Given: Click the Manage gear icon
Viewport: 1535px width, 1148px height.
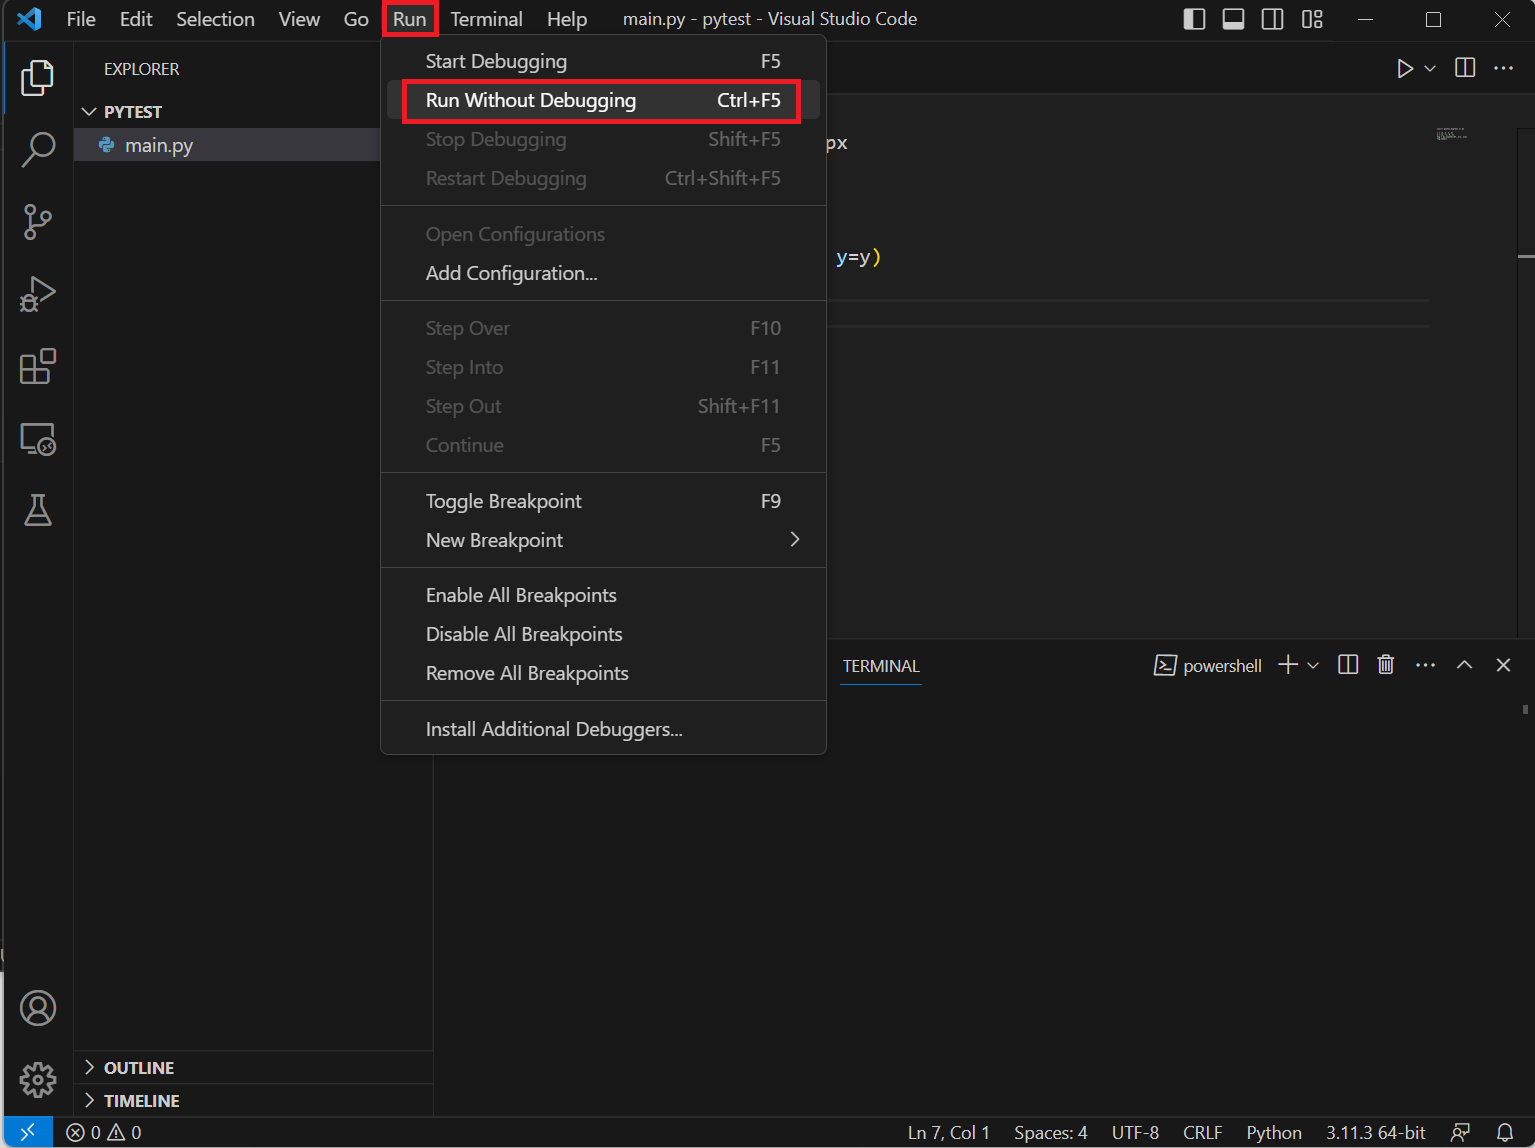Looking at the screenshot, I should (38, 1079).
